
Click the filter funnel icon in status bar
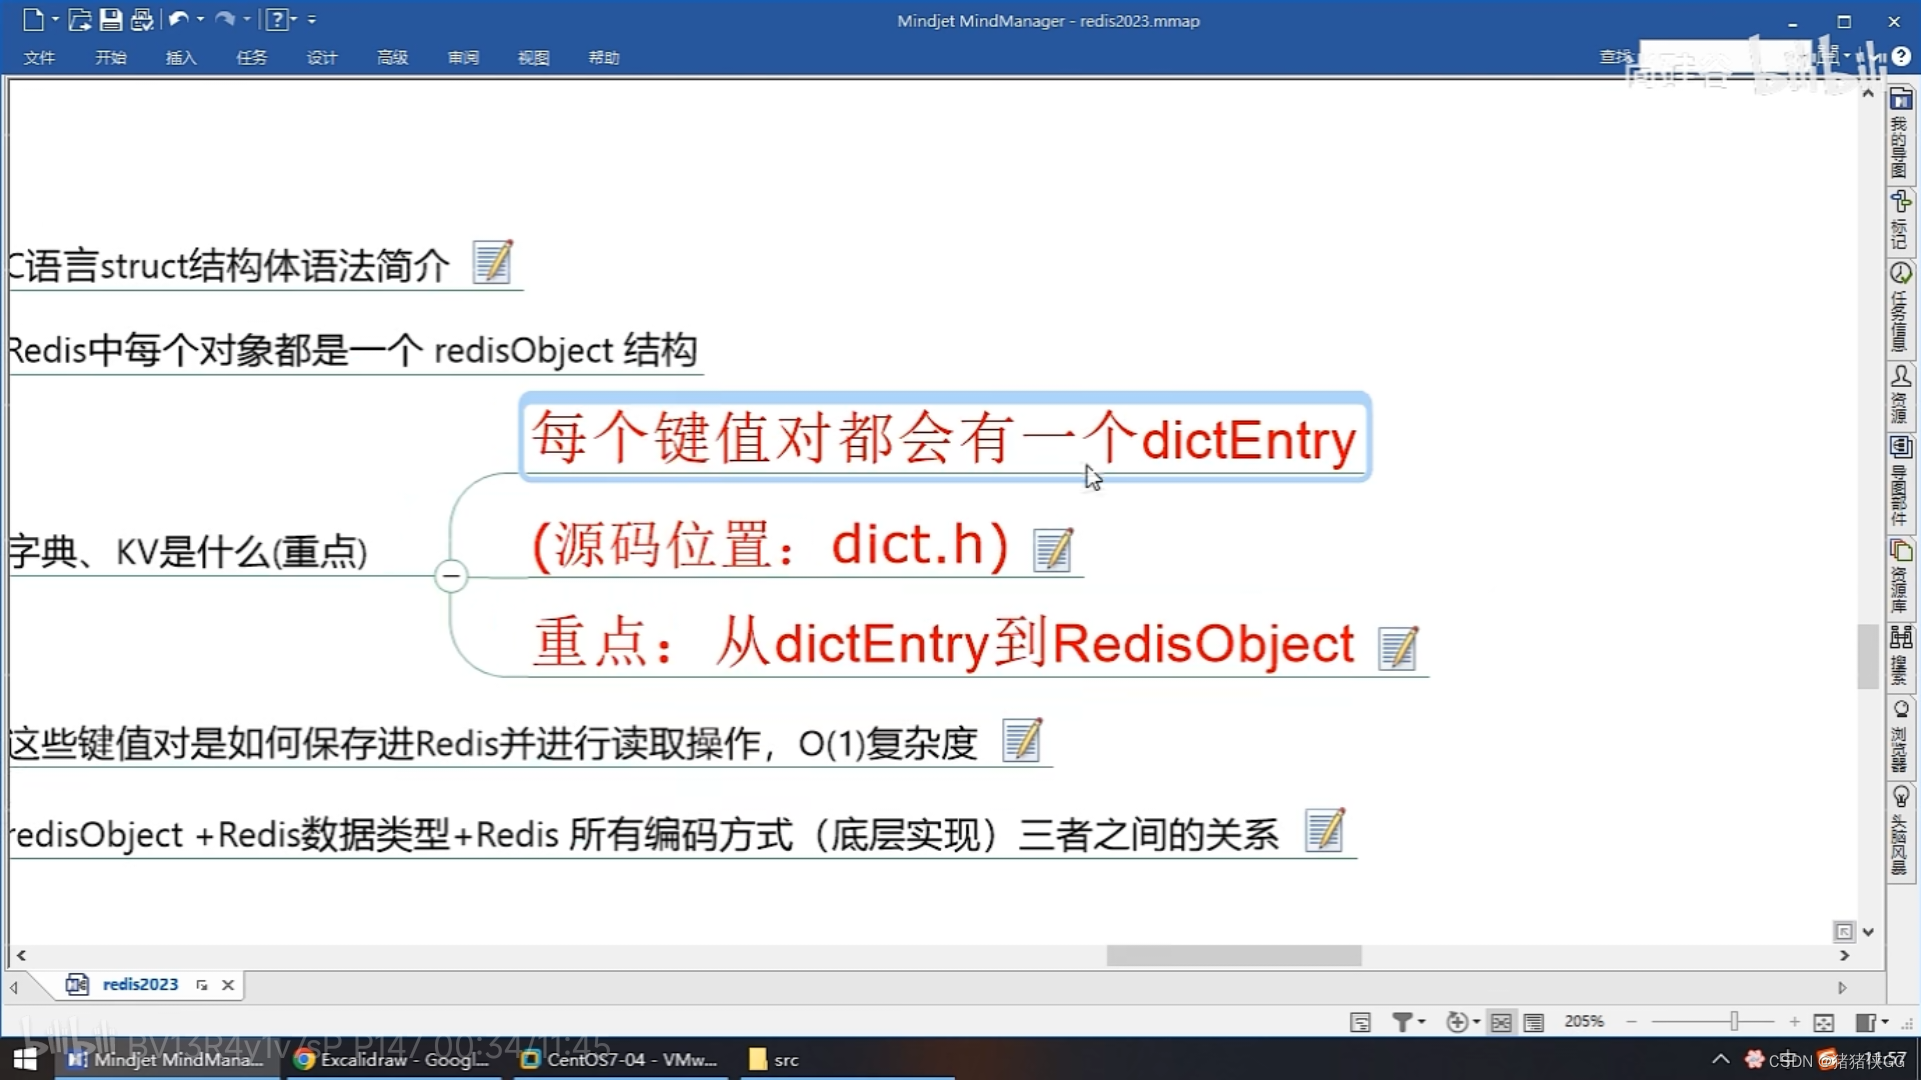pos(1402,1021)
